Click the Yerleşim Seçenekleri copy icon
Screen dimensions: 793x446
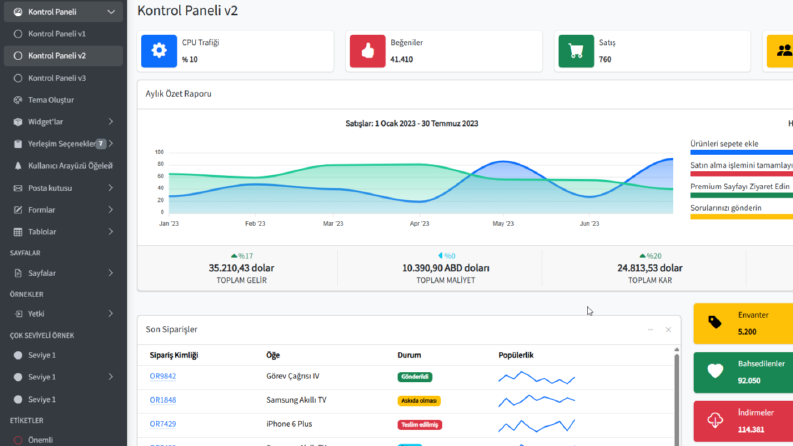(x=18, y=144)
